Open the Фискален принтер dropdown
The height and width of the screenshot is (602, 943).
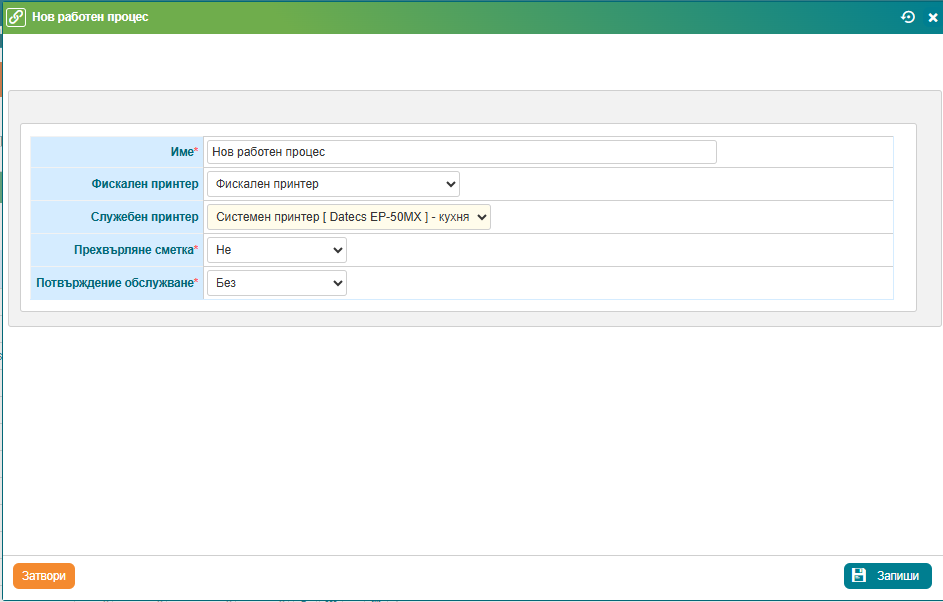(333, 184)
